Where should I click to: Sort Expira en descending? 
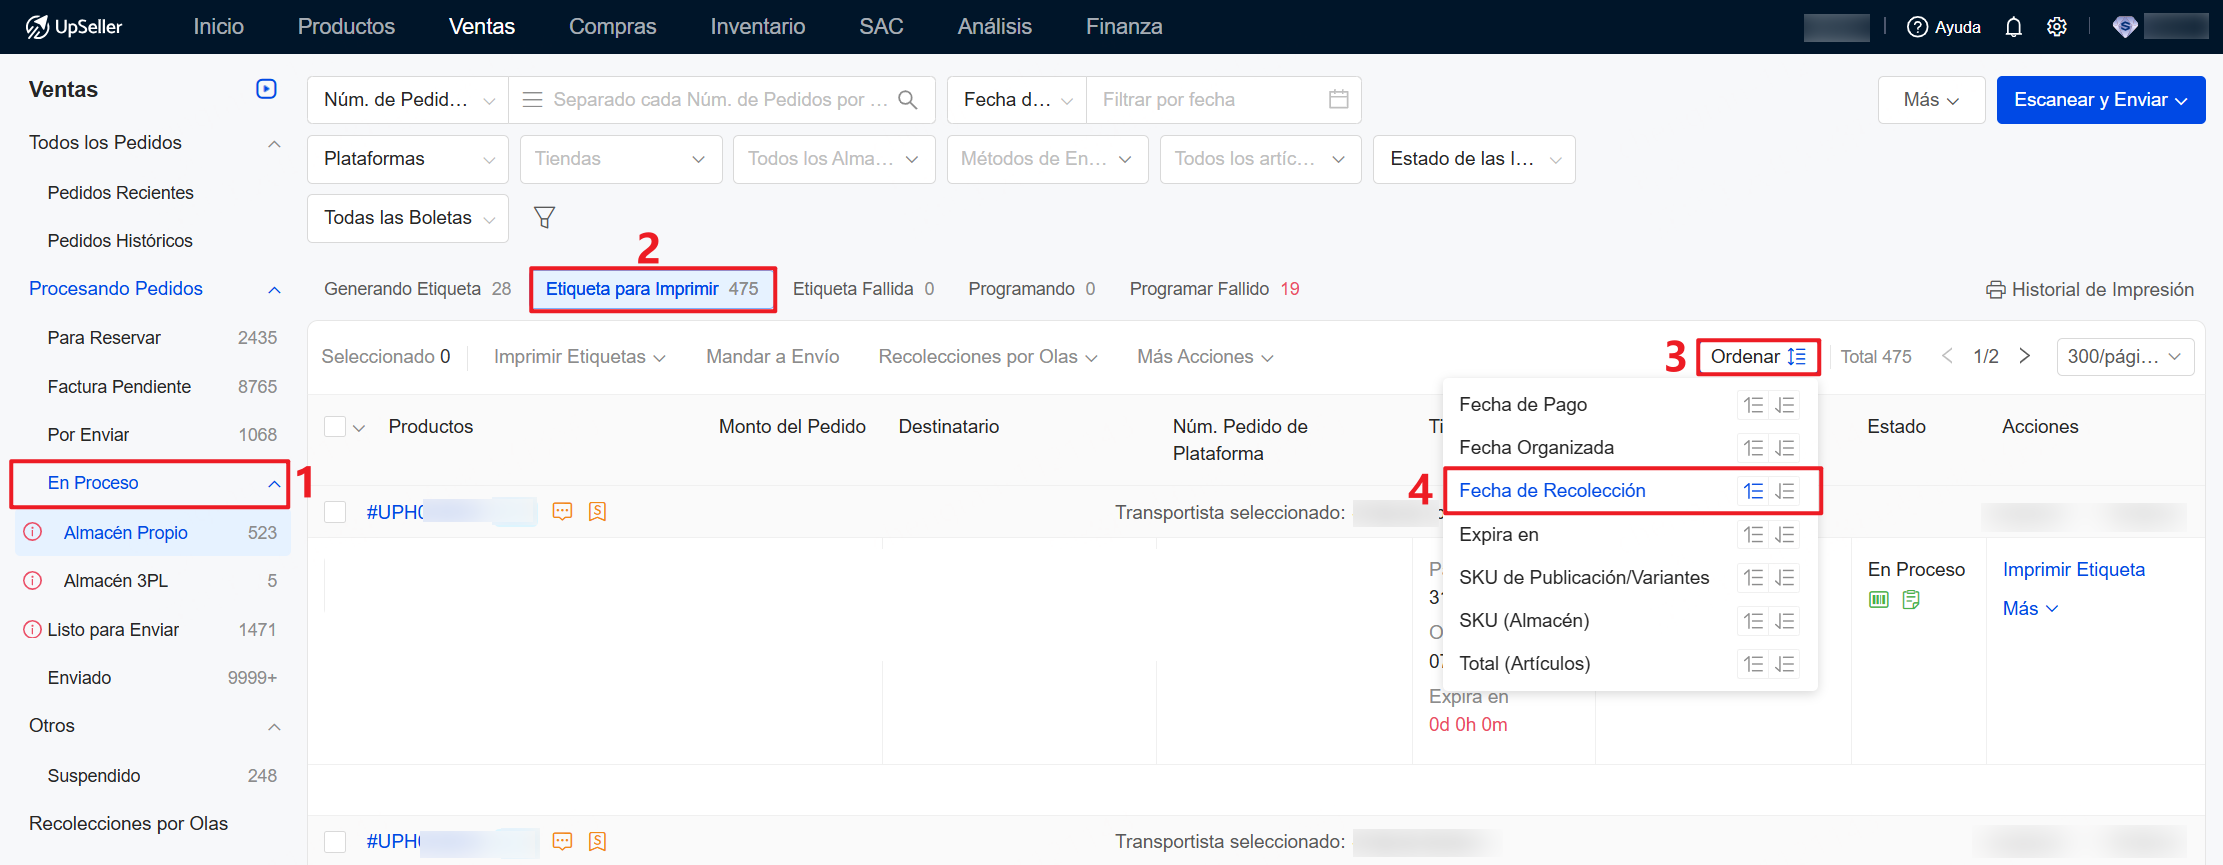pos(1785,535)
